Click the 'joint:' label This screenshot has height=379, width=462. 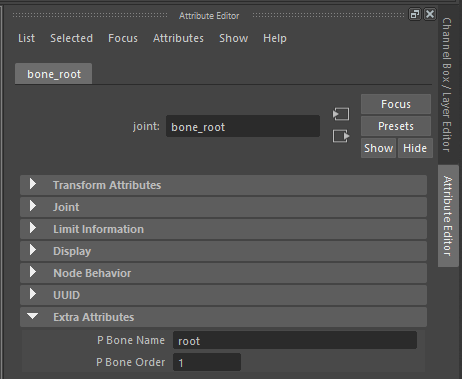pyautogui.click(x=146, y=127)
